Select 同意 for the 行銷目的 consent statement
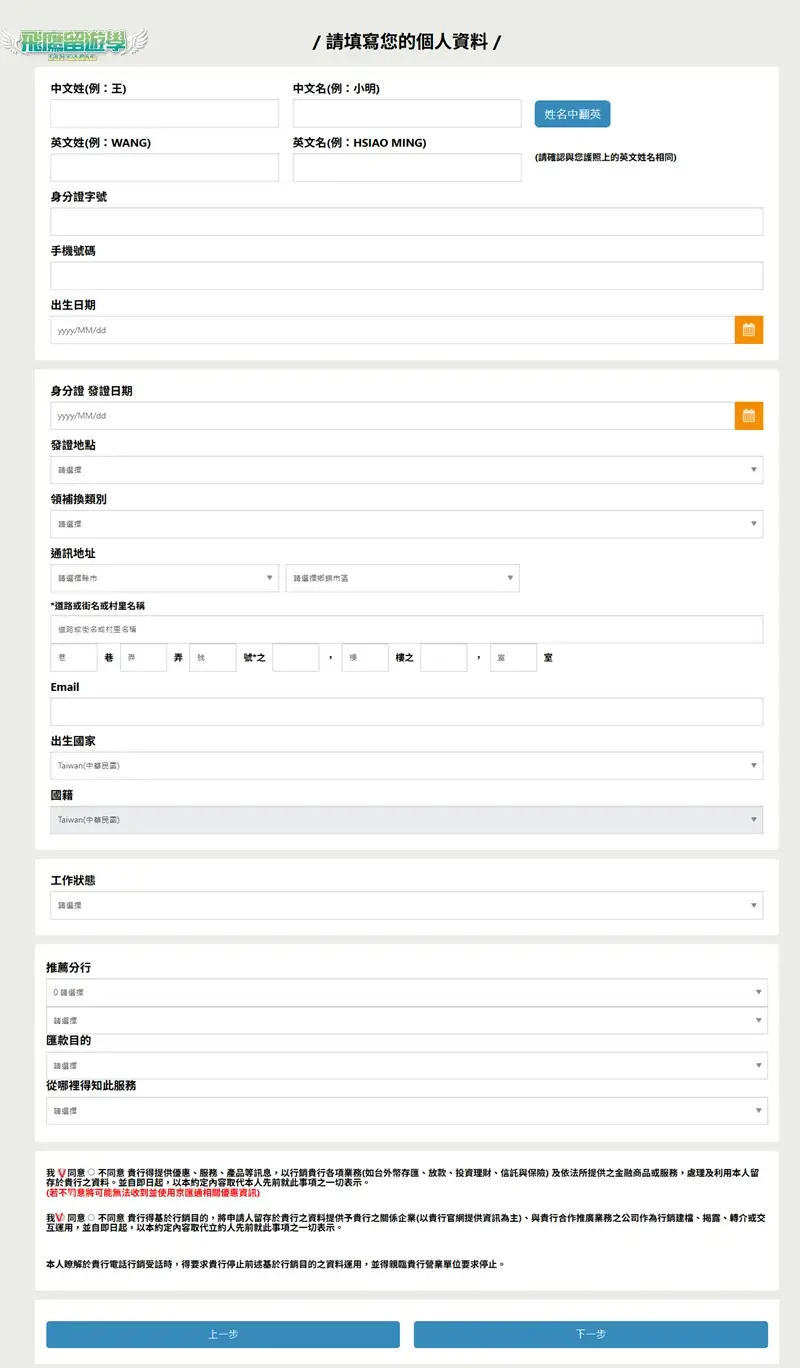This screenshot has height=1368, width=800. click(x=61, y=1215)
